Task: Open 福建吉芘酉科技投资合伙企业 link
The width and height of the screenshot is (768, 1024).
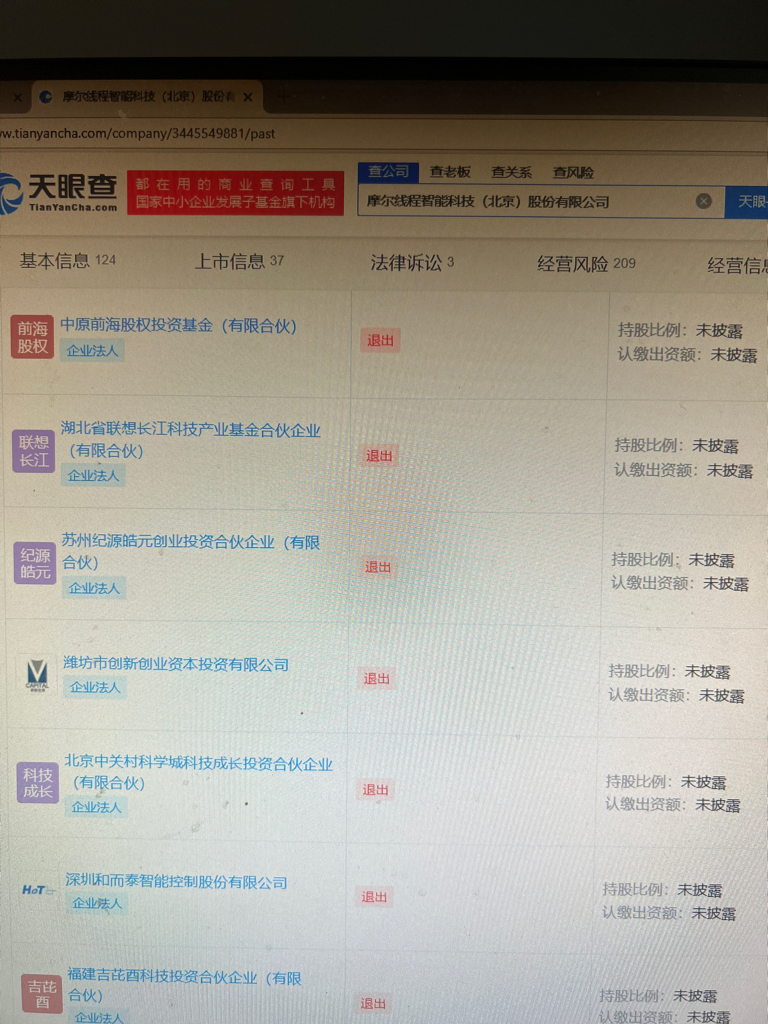Action: [184, 986]
